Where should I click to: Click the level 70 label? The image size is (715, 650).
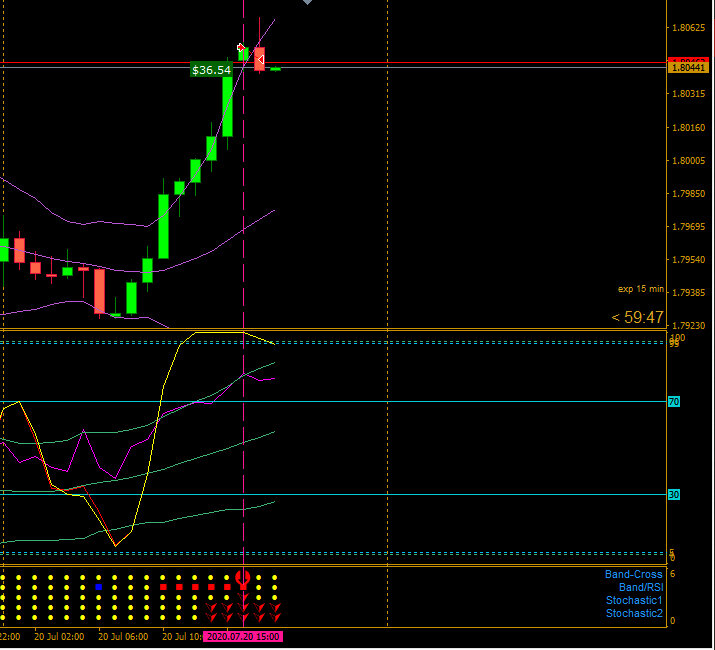click(x=674, y=402)
